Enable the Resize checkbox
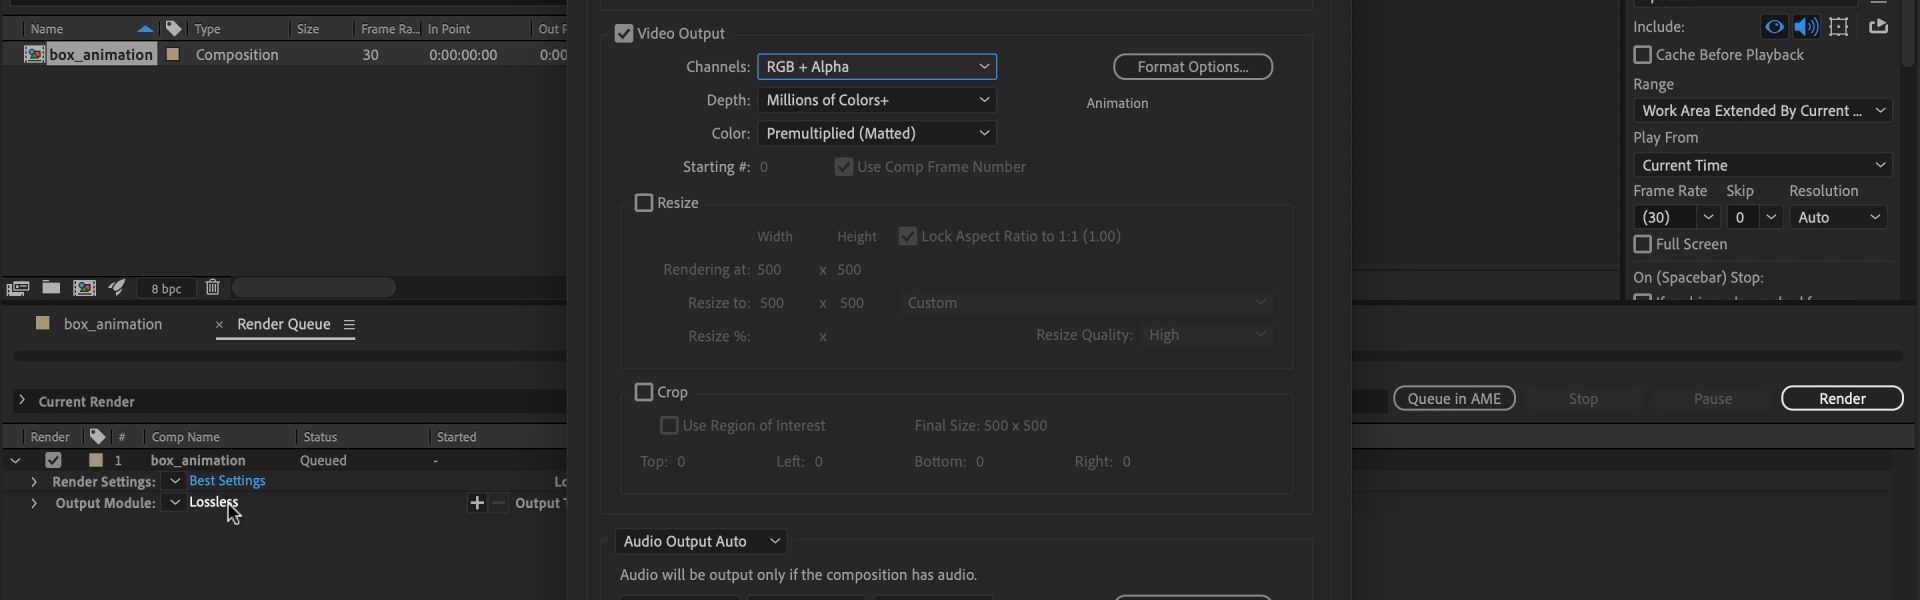This screenshot has height=600, width=1920. tap(644, 203)
